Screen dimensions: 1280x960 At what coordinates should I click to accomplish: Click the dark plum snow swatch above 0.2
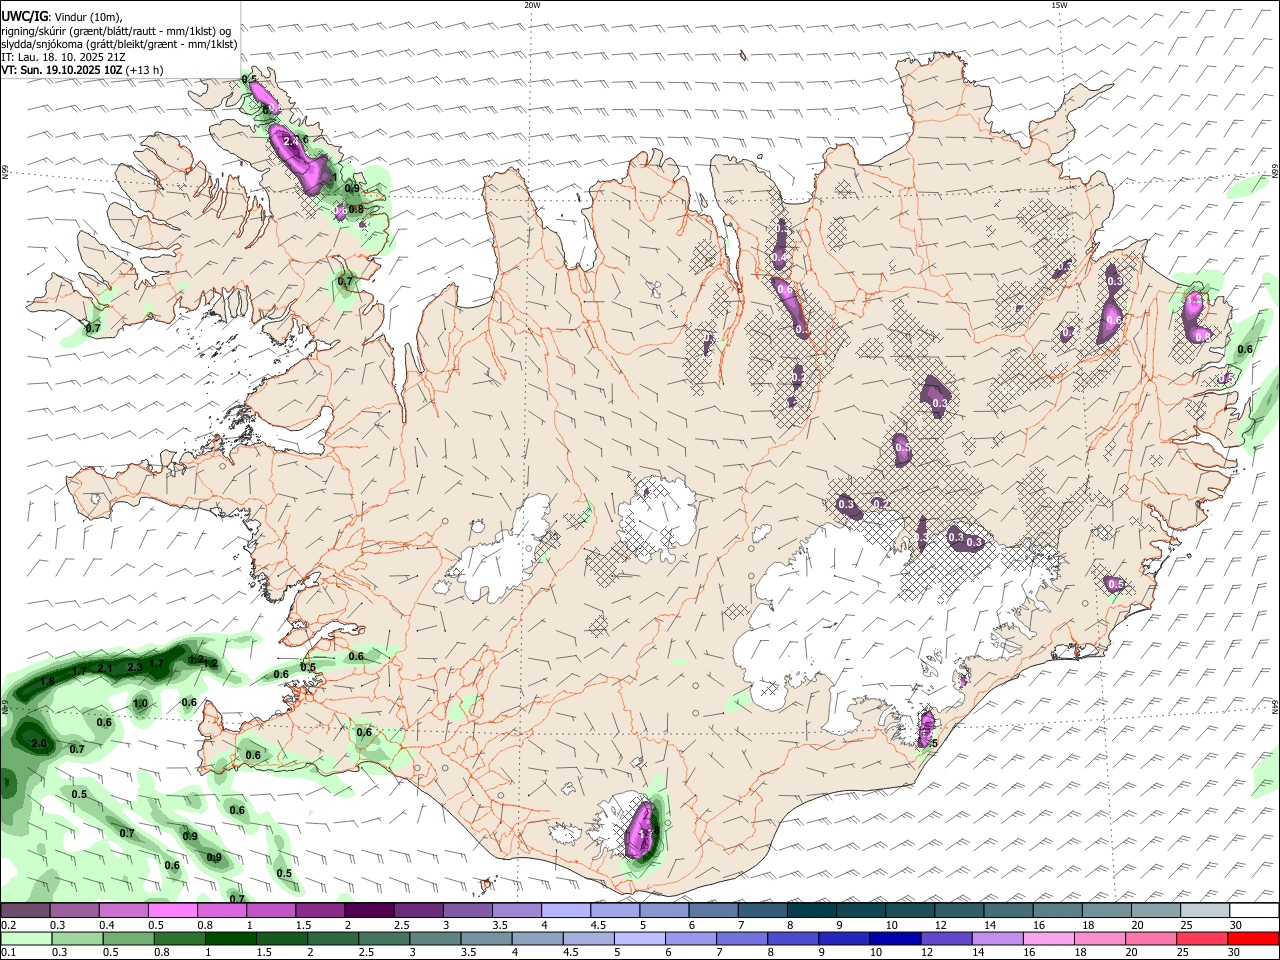point(26,910)
